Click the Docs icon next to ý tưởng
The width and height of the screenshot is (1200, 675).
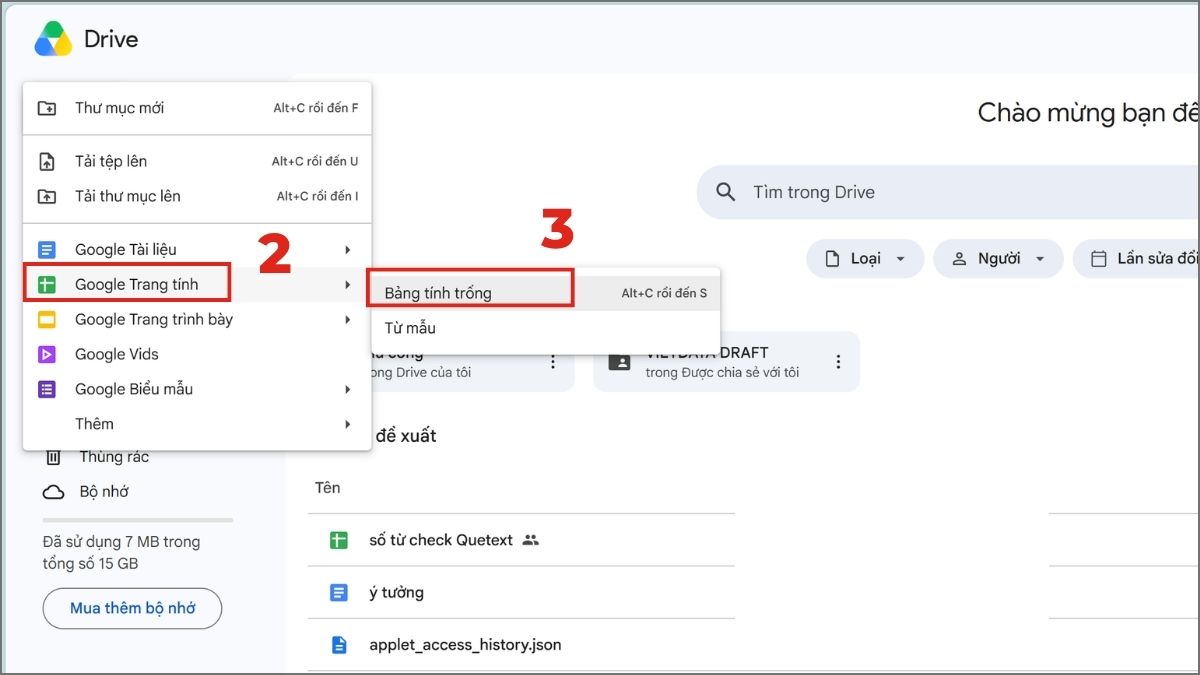(x=339, y=592)
